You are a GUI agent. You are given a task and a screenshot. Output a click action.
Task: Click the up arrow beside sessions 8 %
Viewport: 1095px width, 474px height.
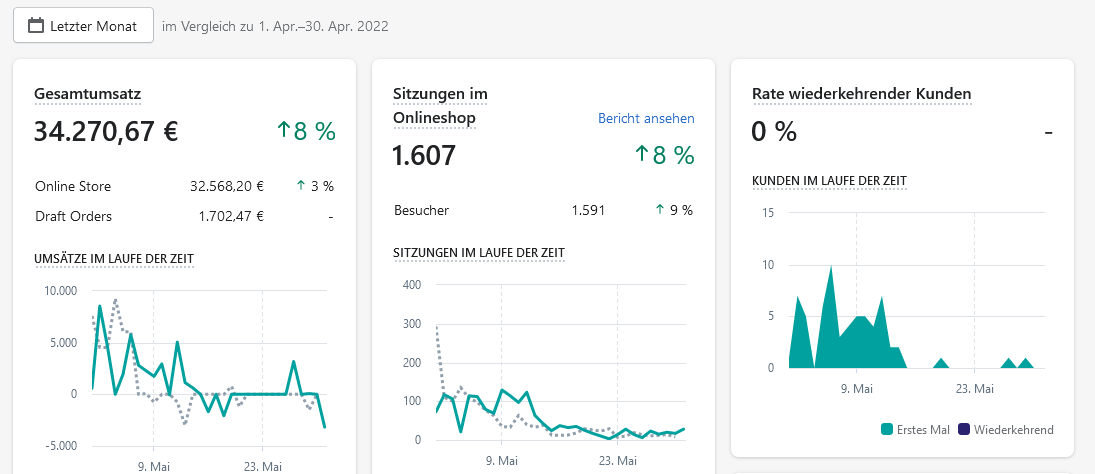pos(642,154)
